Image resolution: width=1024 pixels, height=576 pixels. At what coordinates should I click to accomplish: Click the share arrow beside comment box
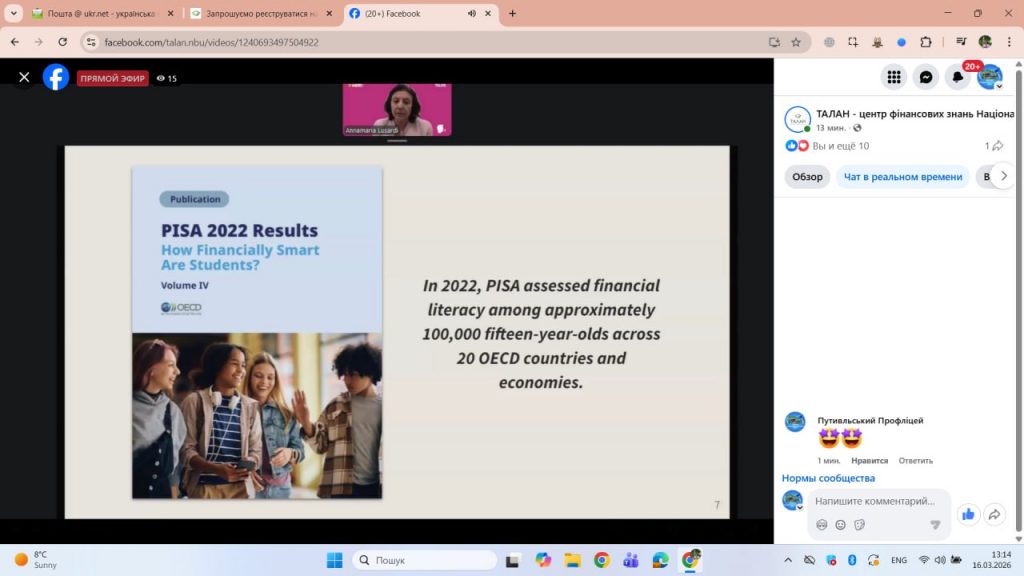coord(994,514)
